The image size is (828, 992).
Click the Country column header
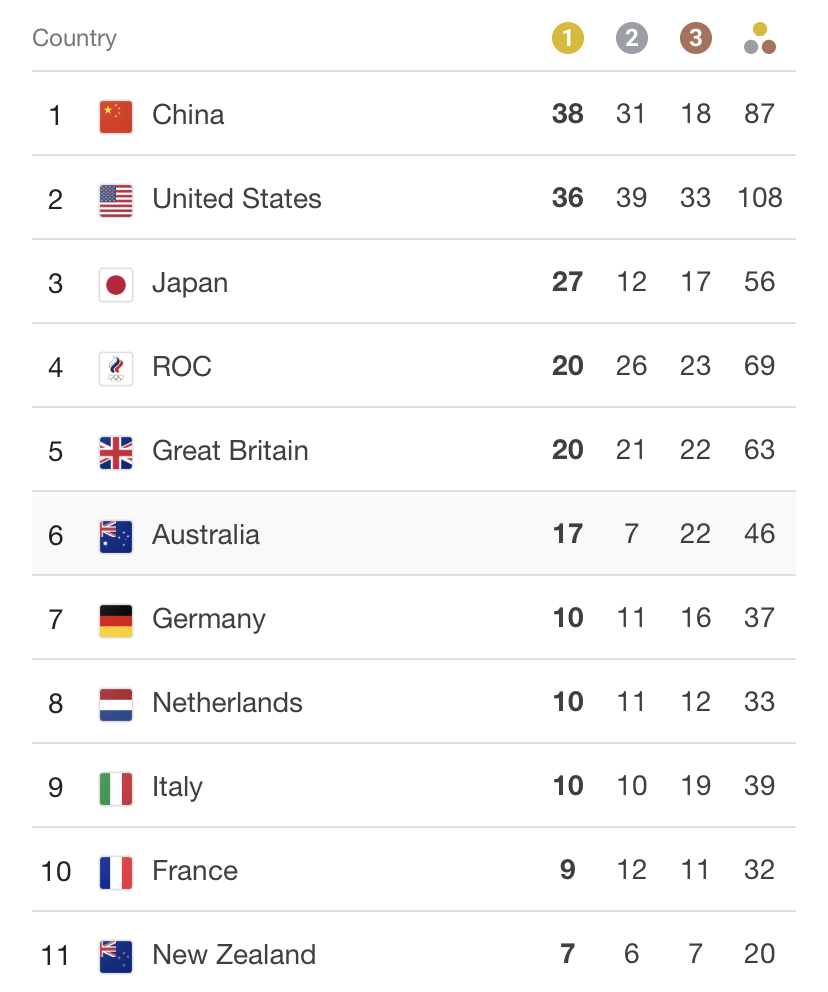(74, 38)
